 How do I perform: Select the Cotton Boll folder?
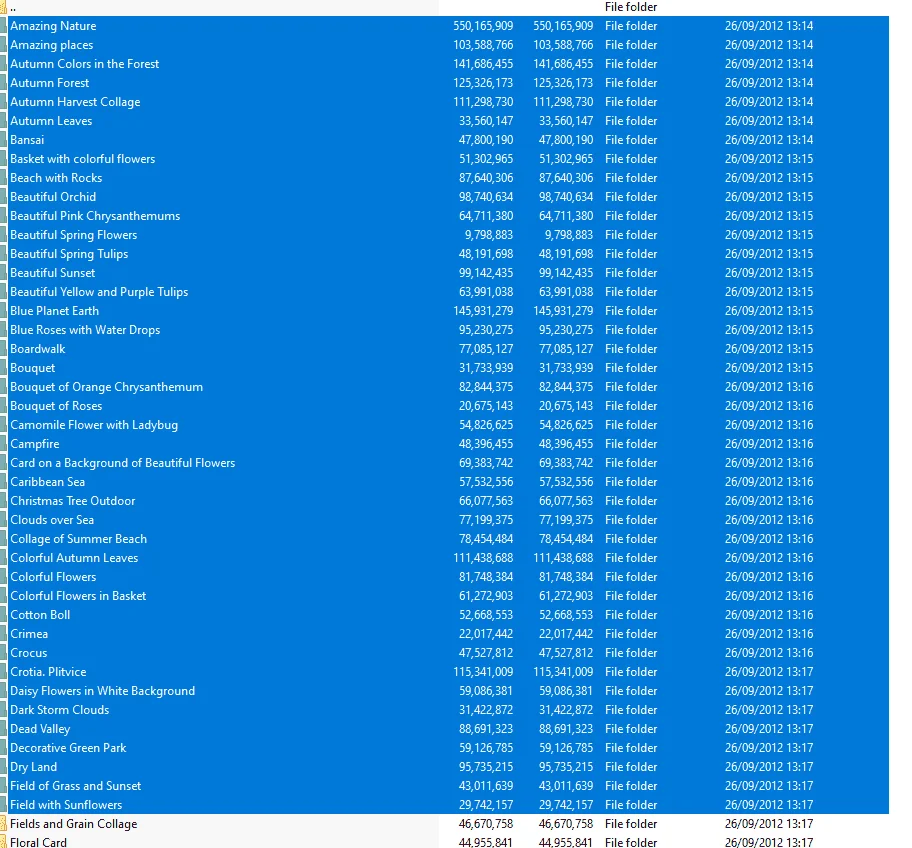40,615
